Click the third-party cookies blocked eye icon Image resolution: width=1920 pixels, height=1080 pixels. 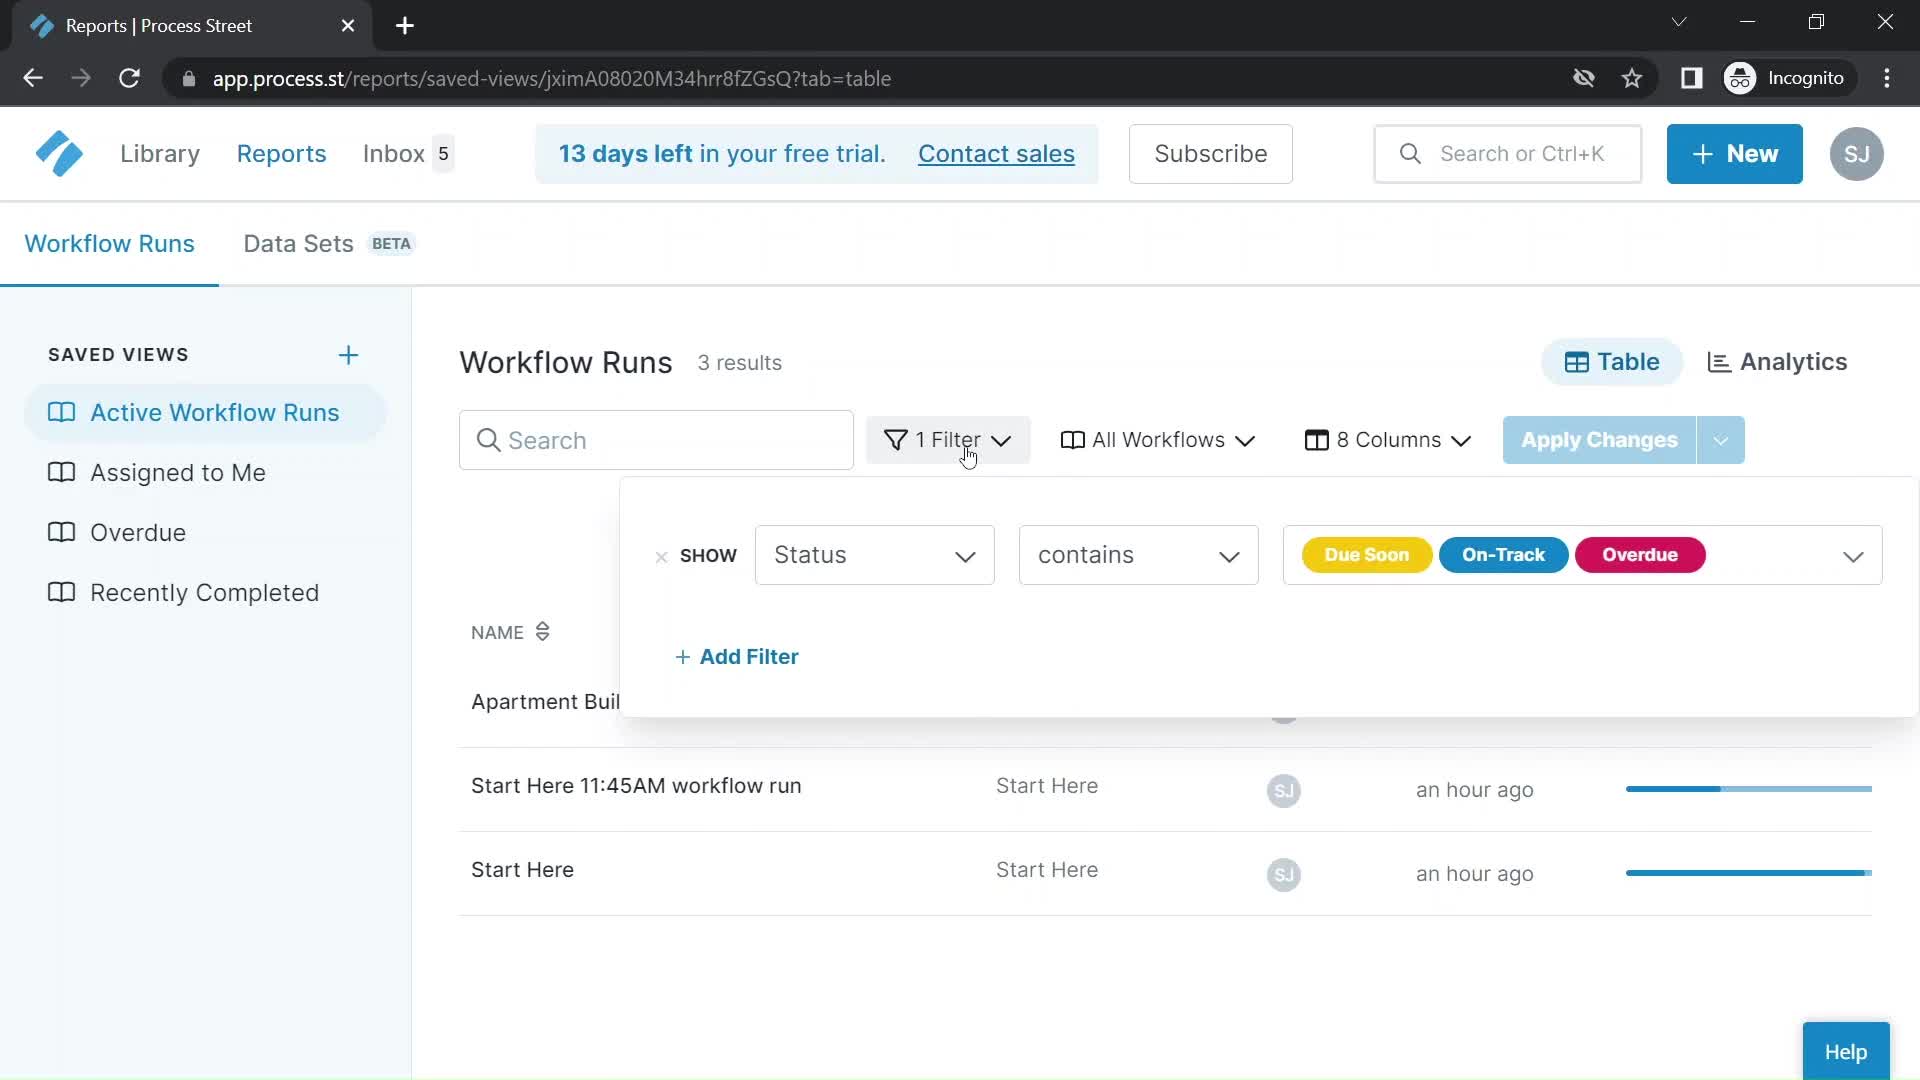pos(1583,78)
